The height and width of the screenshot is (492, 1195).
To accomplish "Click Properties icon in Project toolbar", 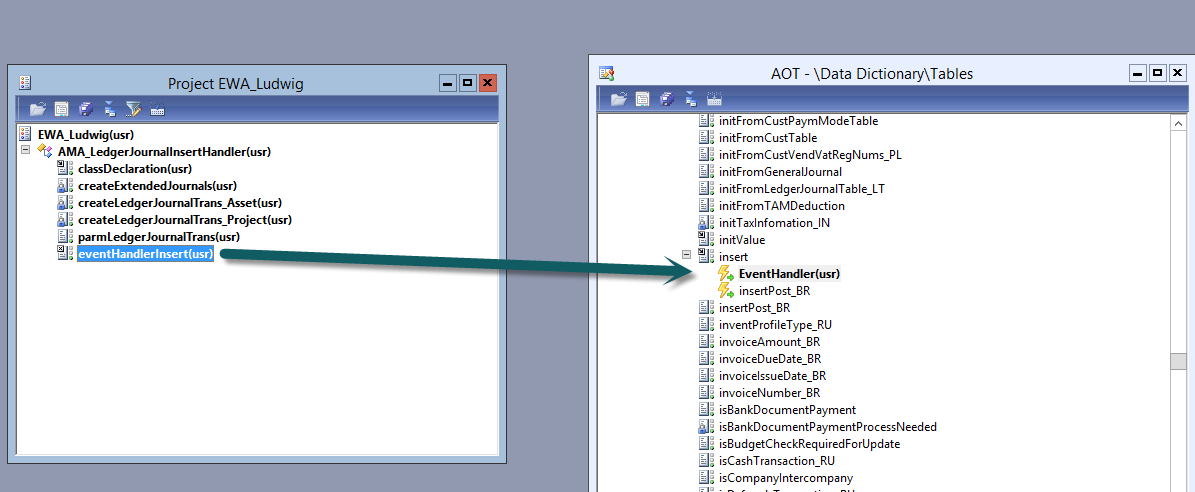I will tap(62, 109).
